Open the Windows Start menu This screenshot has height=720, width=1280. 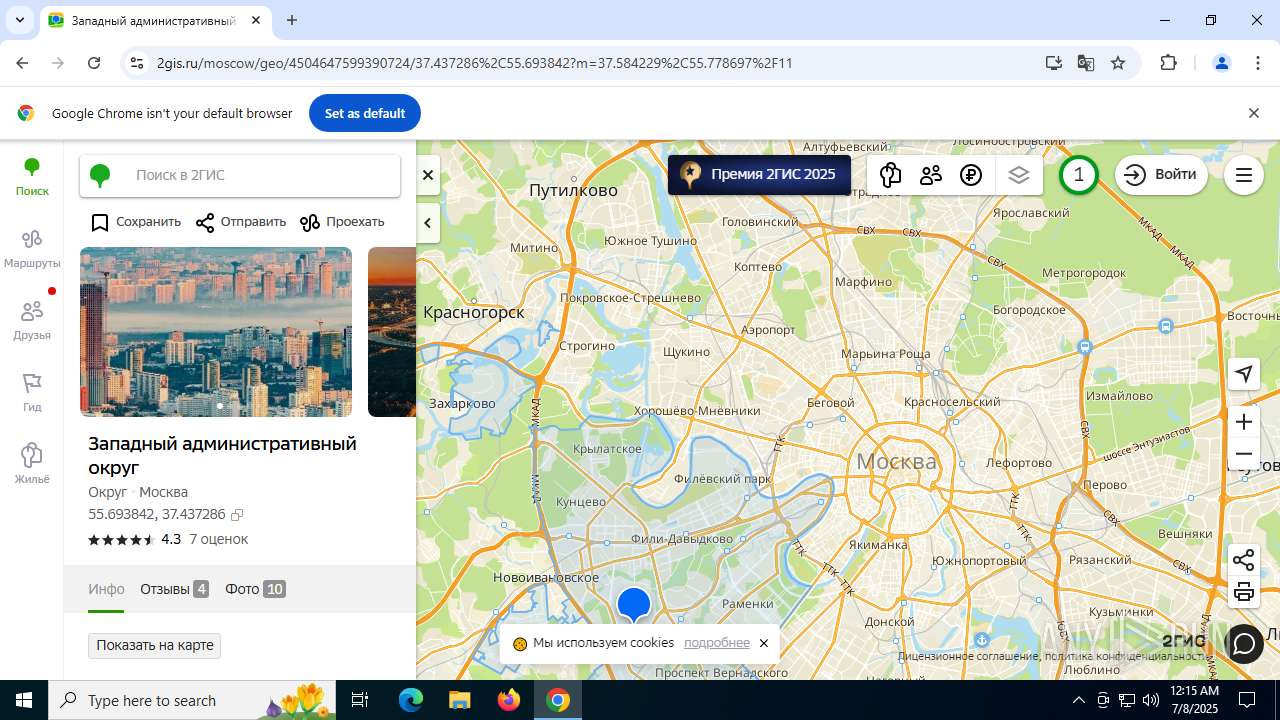click(x=24, y=700)
